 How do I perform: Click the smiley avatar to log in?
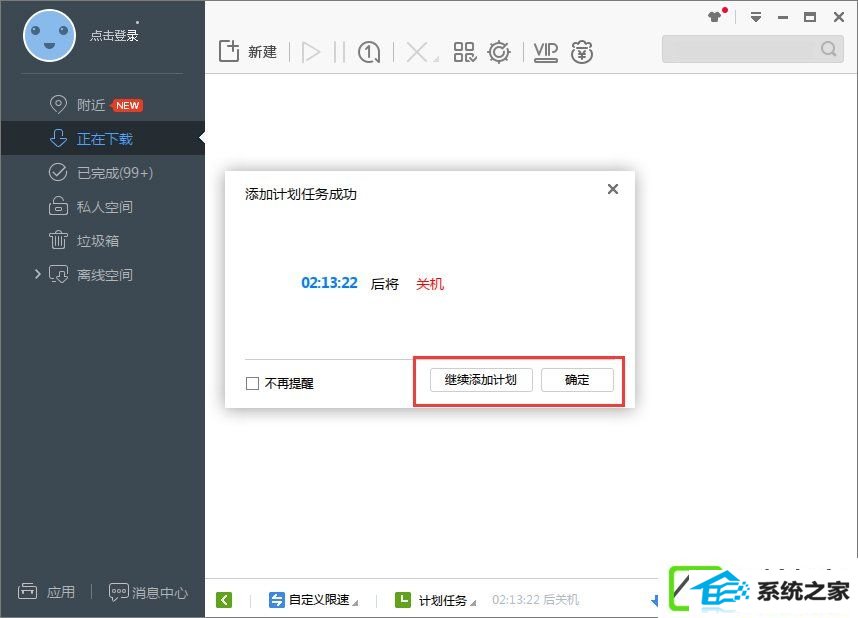(48, 35)
